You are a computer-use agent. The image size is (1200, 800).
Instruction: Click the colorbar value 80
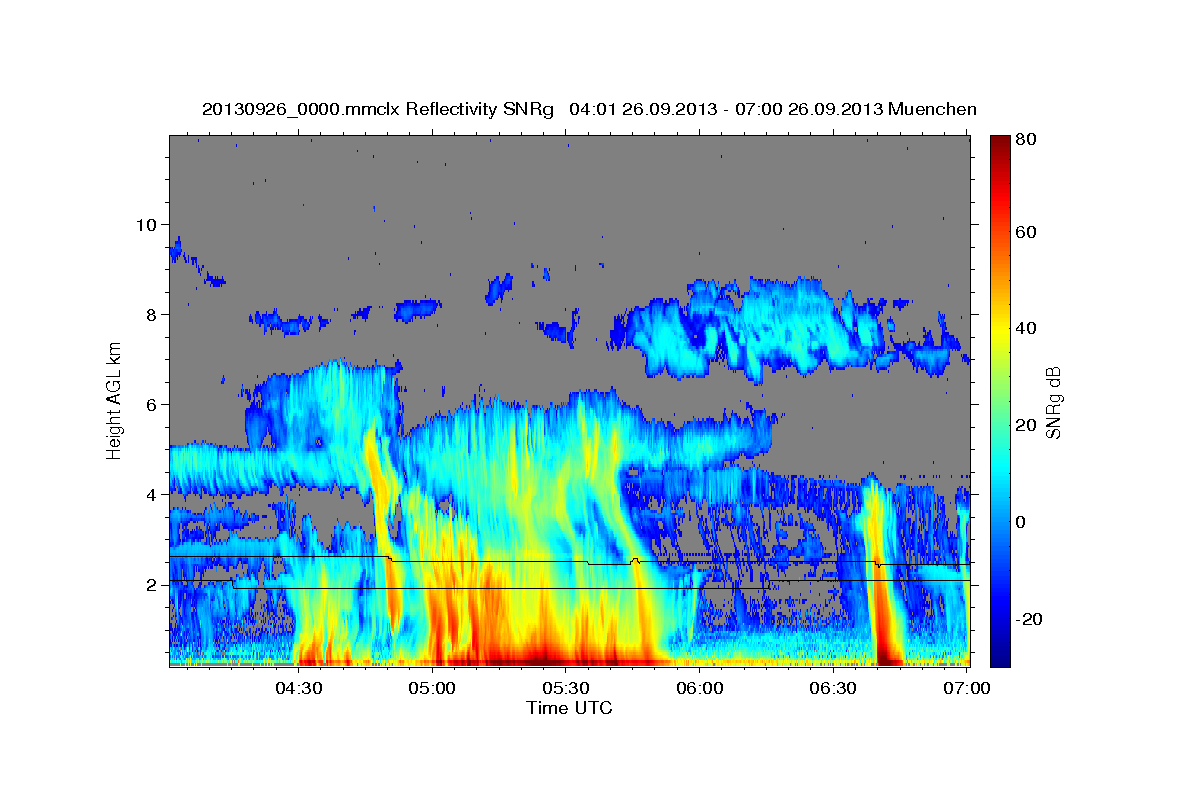[x=1026, y=140]
